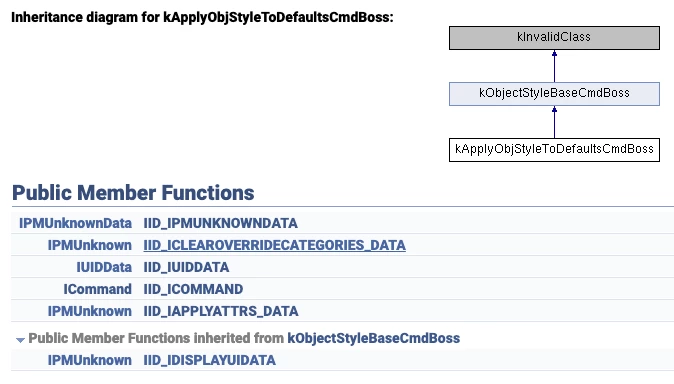Click the Public Member Functions heading
Viewport: 674px width, 384px height.
133,193
